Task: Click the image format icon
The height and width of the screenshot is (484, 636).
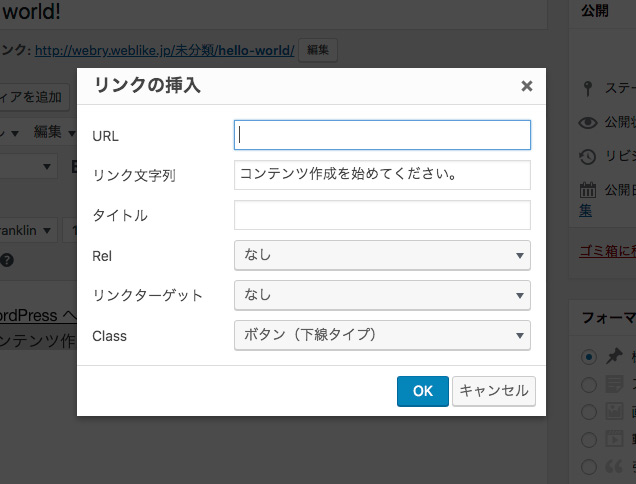Action: pos(614,411)
